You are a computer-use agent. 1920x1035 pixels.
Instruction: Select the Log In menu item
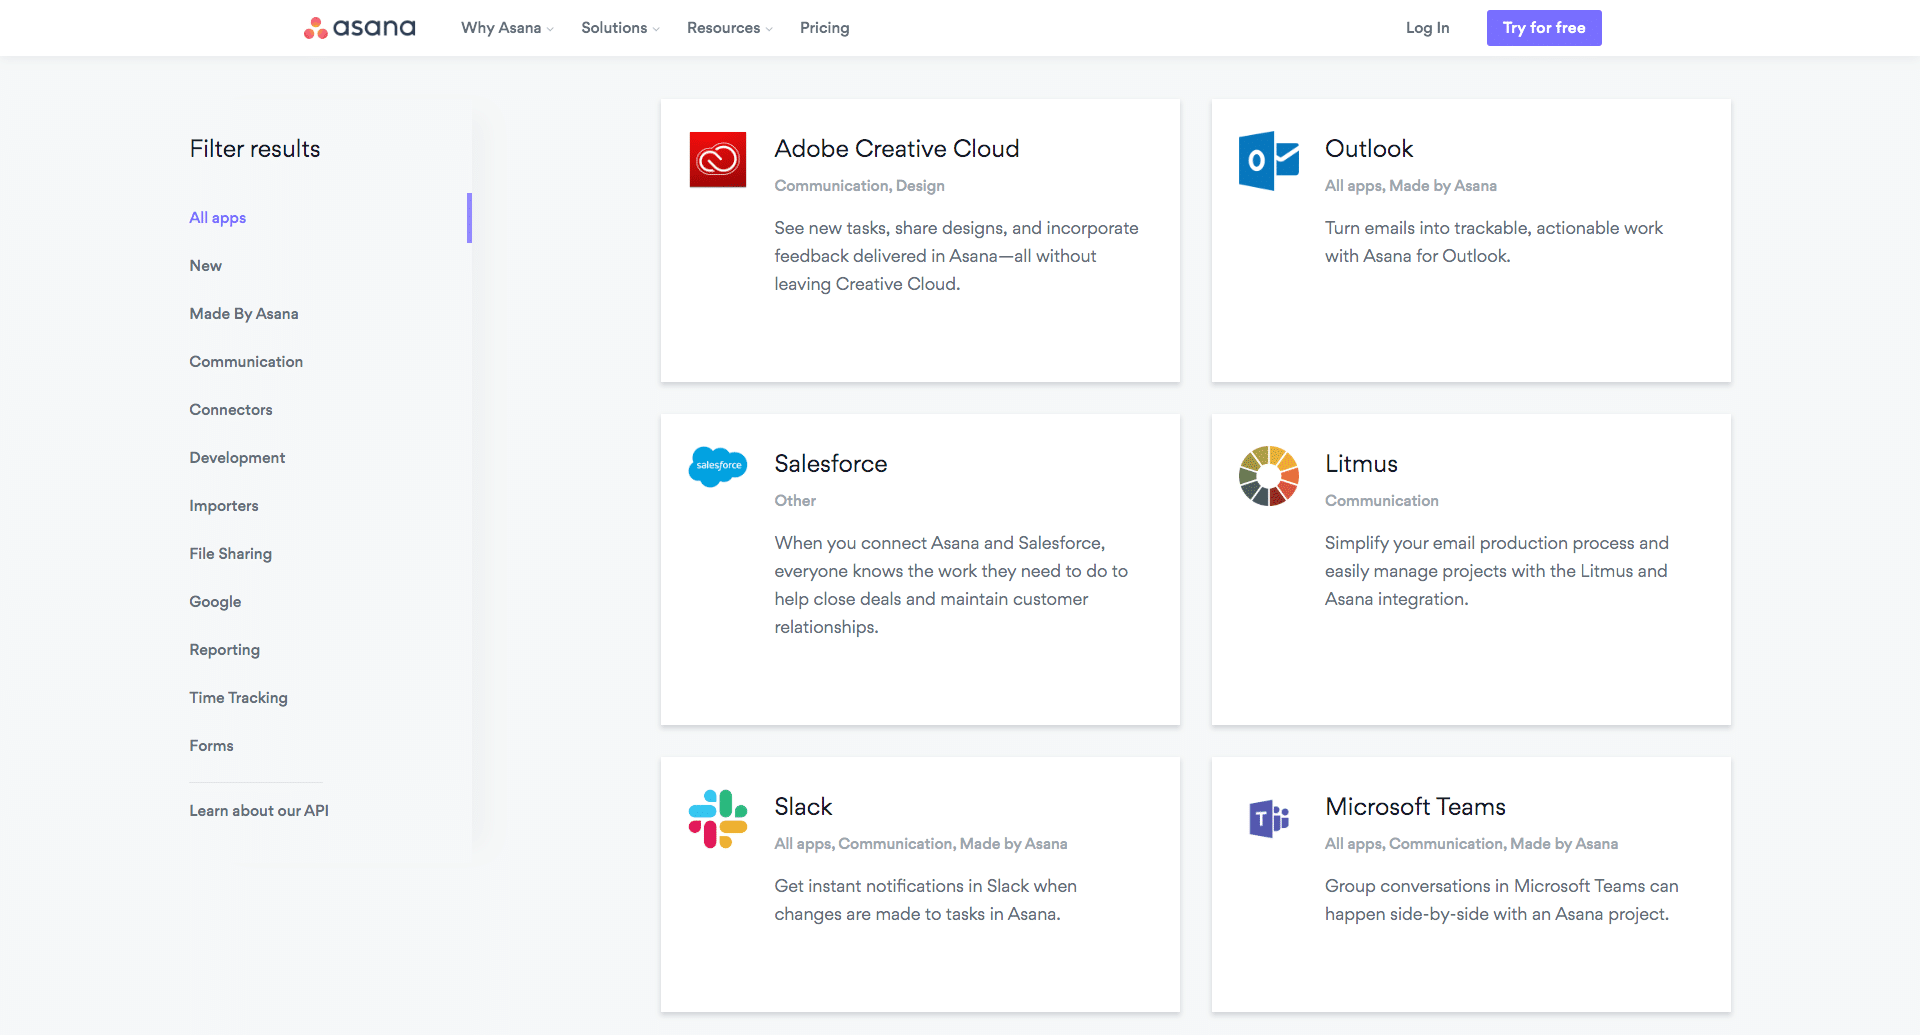click(1427, 27)
